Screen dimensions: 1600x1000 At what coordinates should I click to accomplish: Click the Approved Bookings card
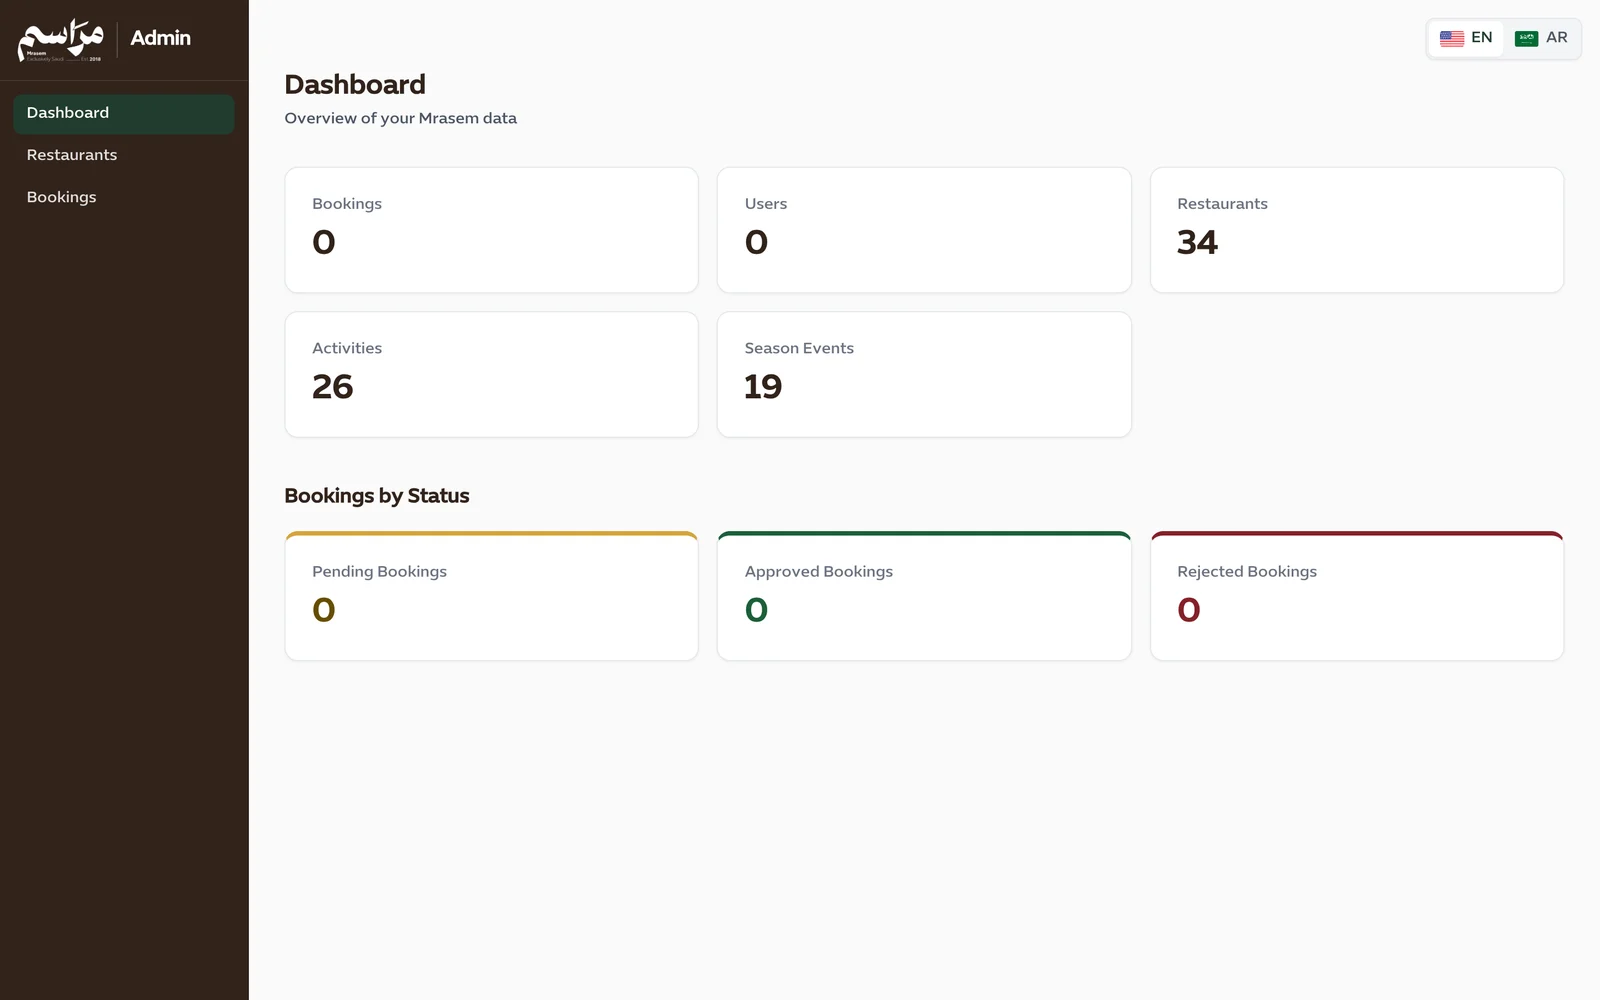(x=924, y=596)
